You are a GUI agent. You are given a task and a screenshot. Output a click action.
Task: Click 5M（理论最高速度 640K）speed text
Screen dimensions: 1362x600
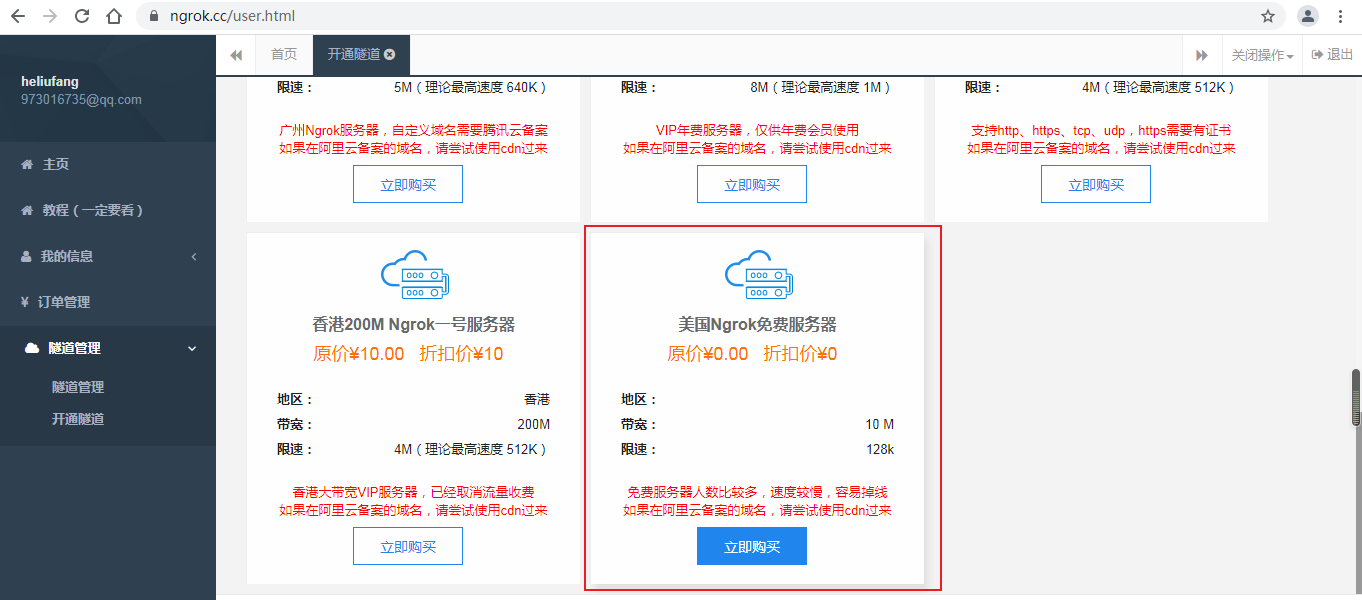pyautogui.click(x=470, y=88)
